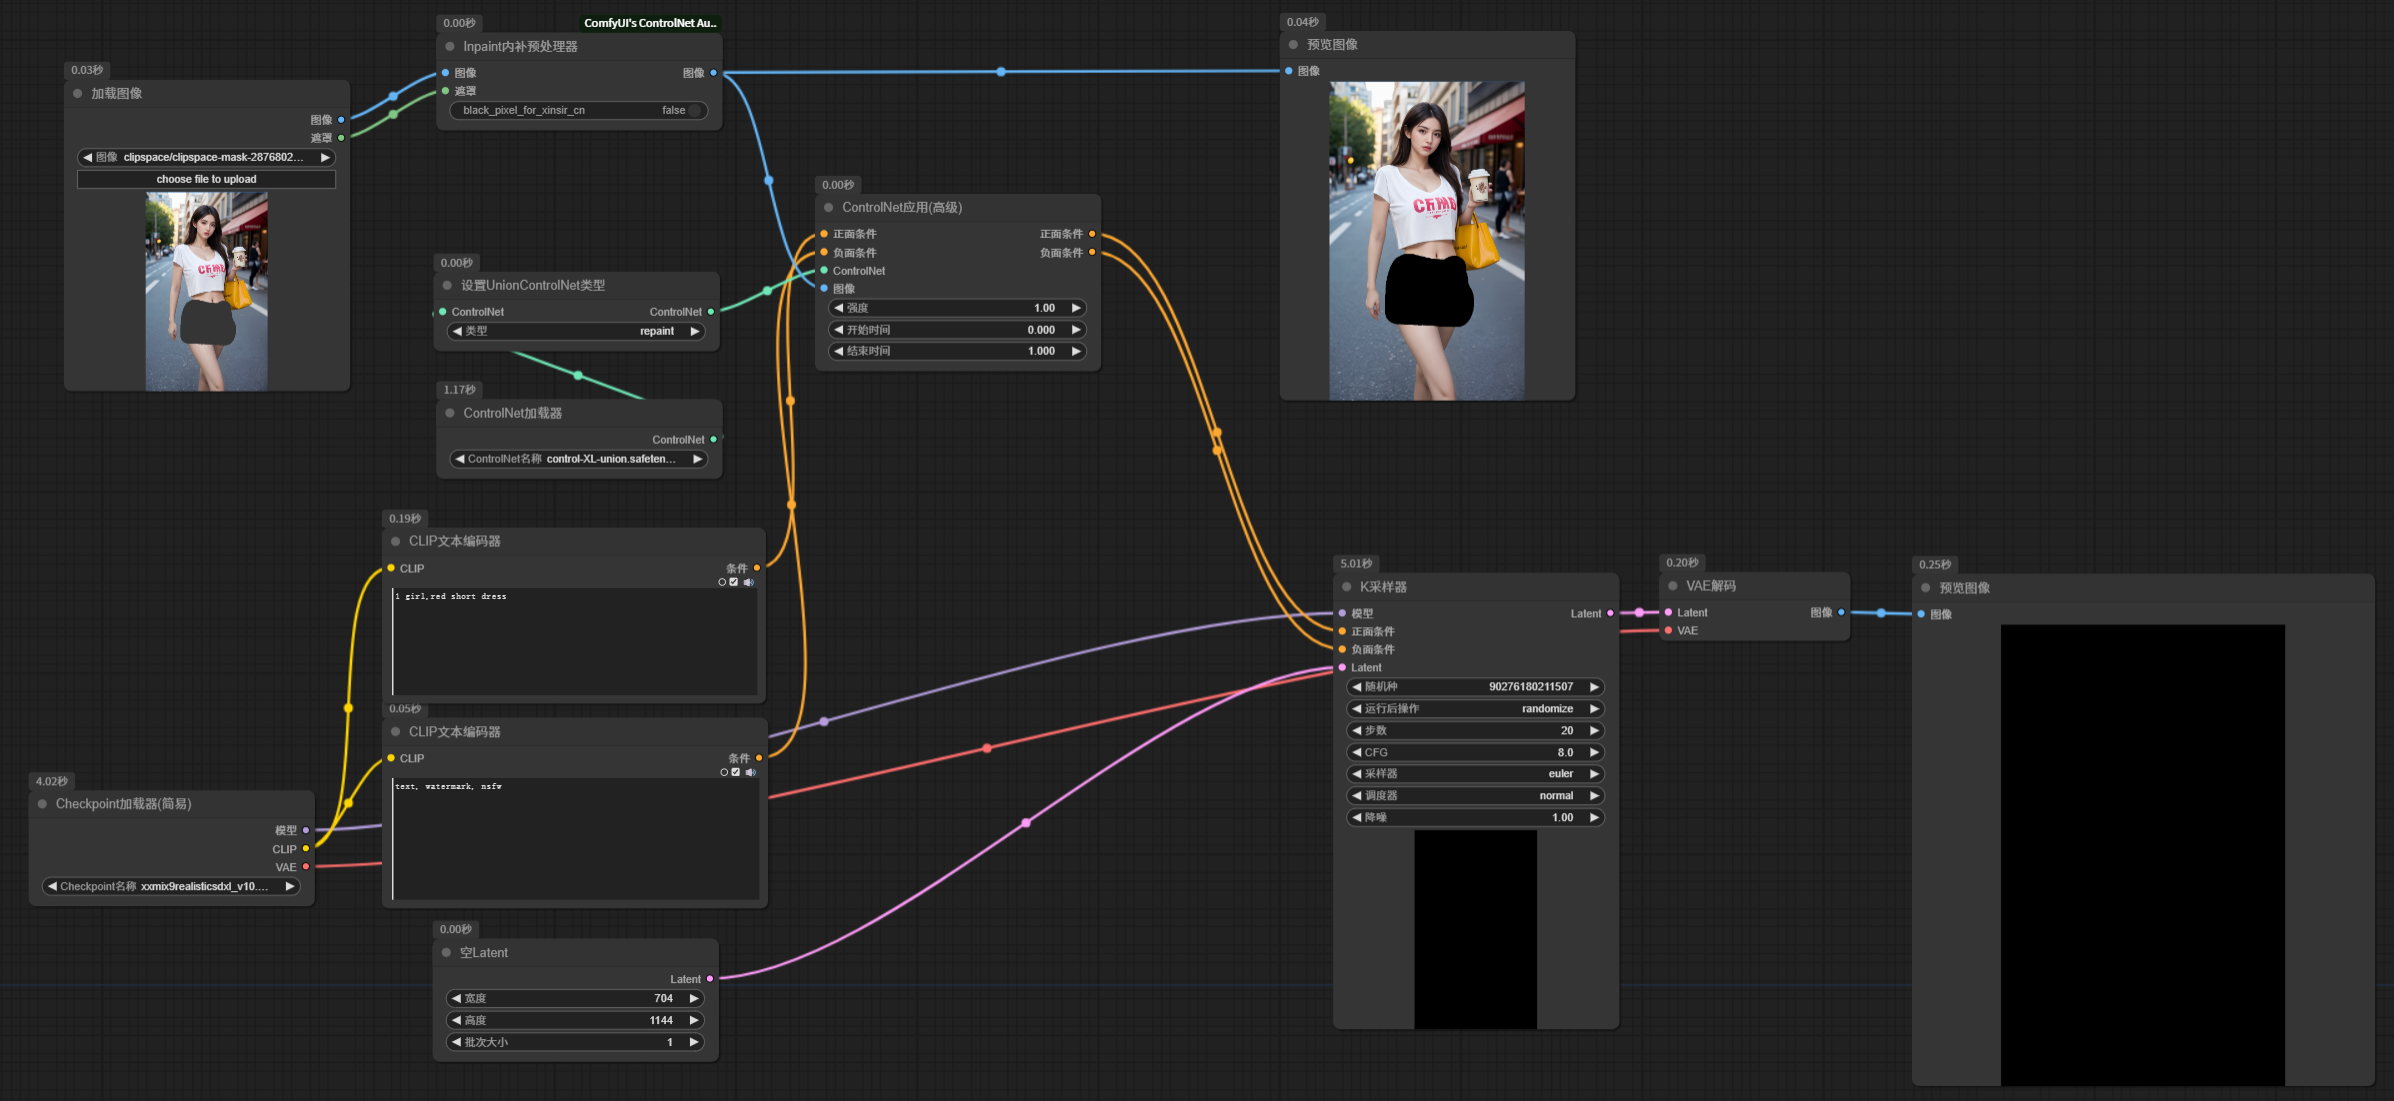Click speaker icon in 'text, watermark, nsfw' node

750,772
